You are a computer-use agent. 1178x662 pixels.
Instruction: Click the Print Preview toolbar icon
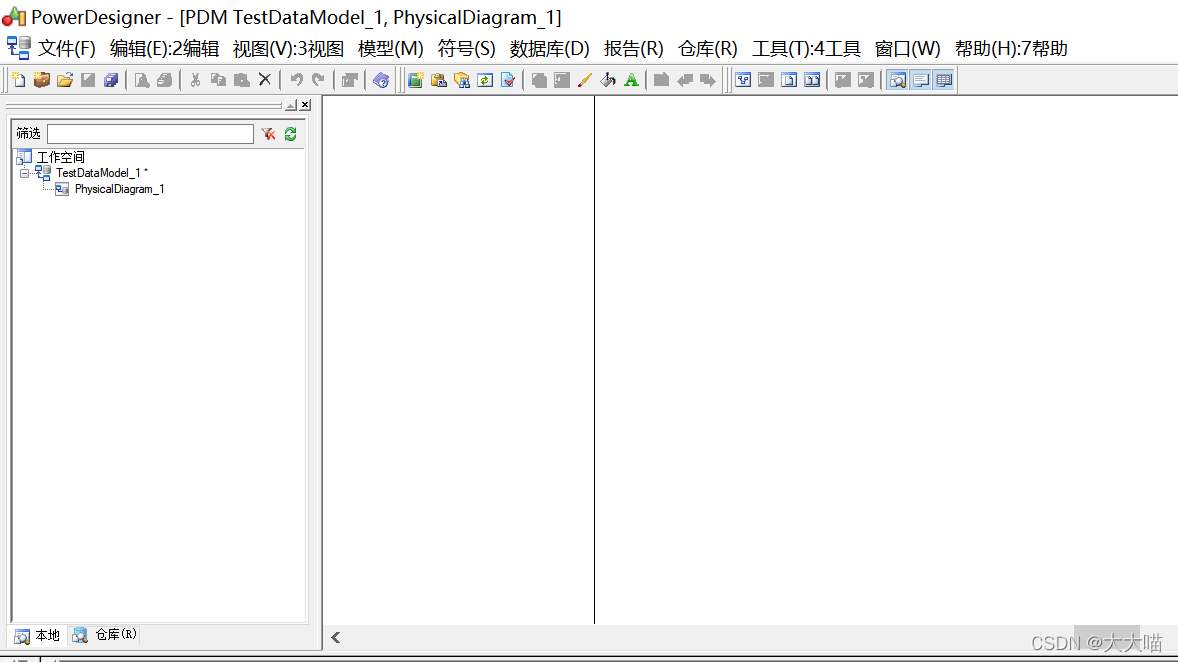point(141,80)
